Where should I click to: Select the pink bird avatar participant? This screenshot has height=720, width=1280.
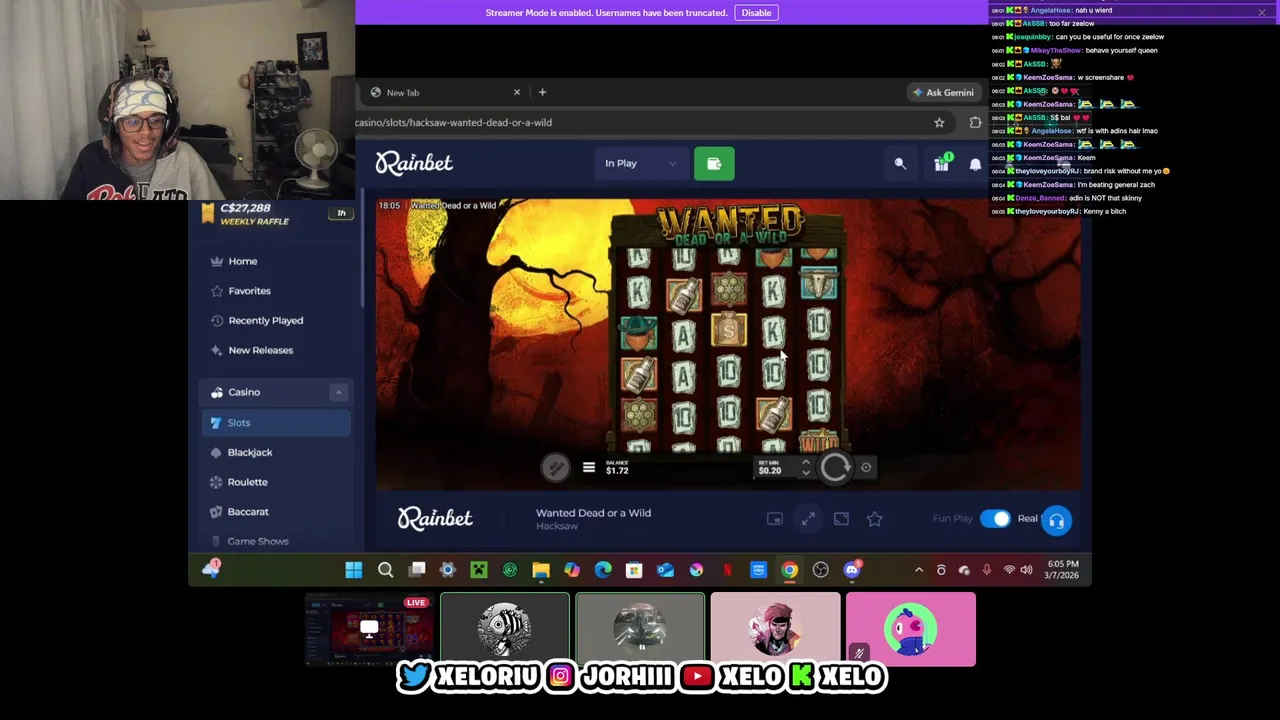click(x=910, y=629)
